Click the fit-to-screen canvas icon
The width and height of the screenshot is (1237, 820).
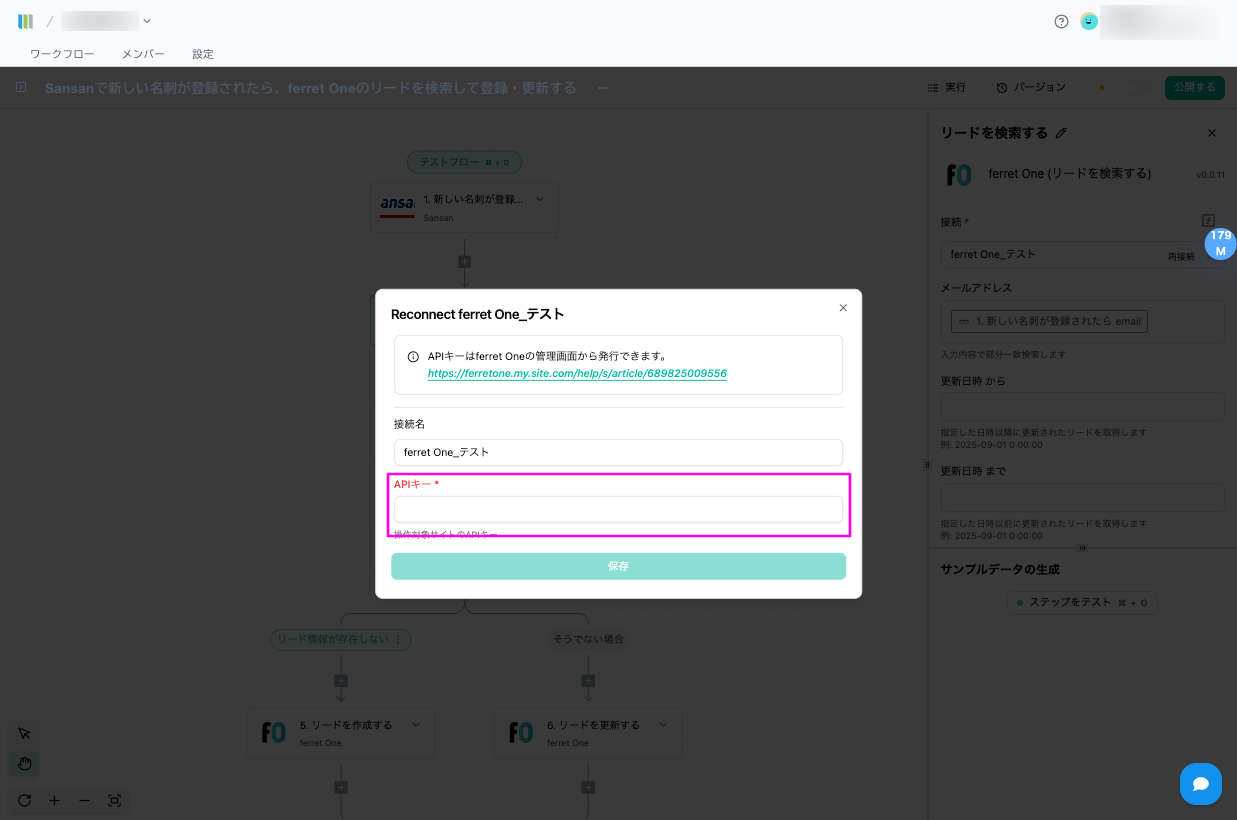coord(114,801)
